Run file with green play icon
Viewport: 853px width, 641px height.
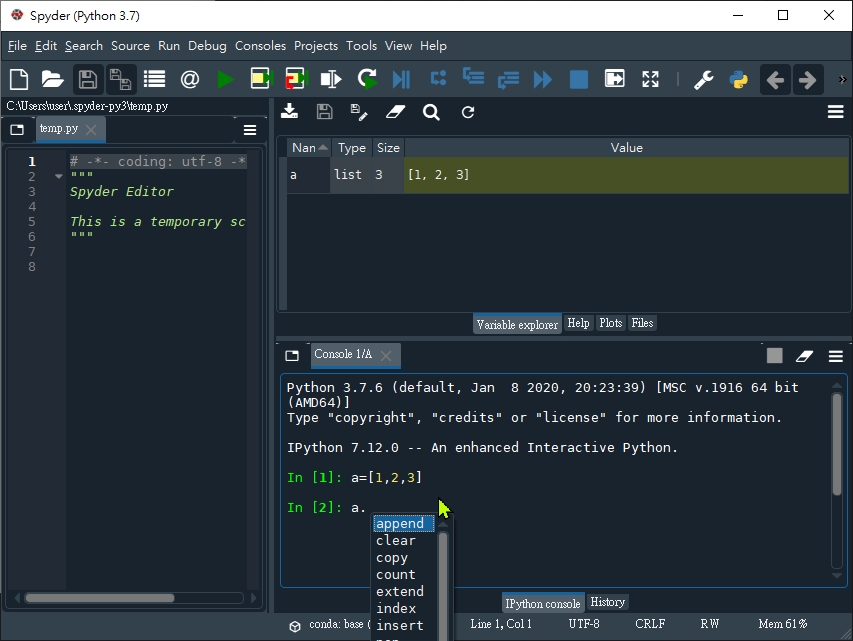pyautogui.click(x=225, y=79)
